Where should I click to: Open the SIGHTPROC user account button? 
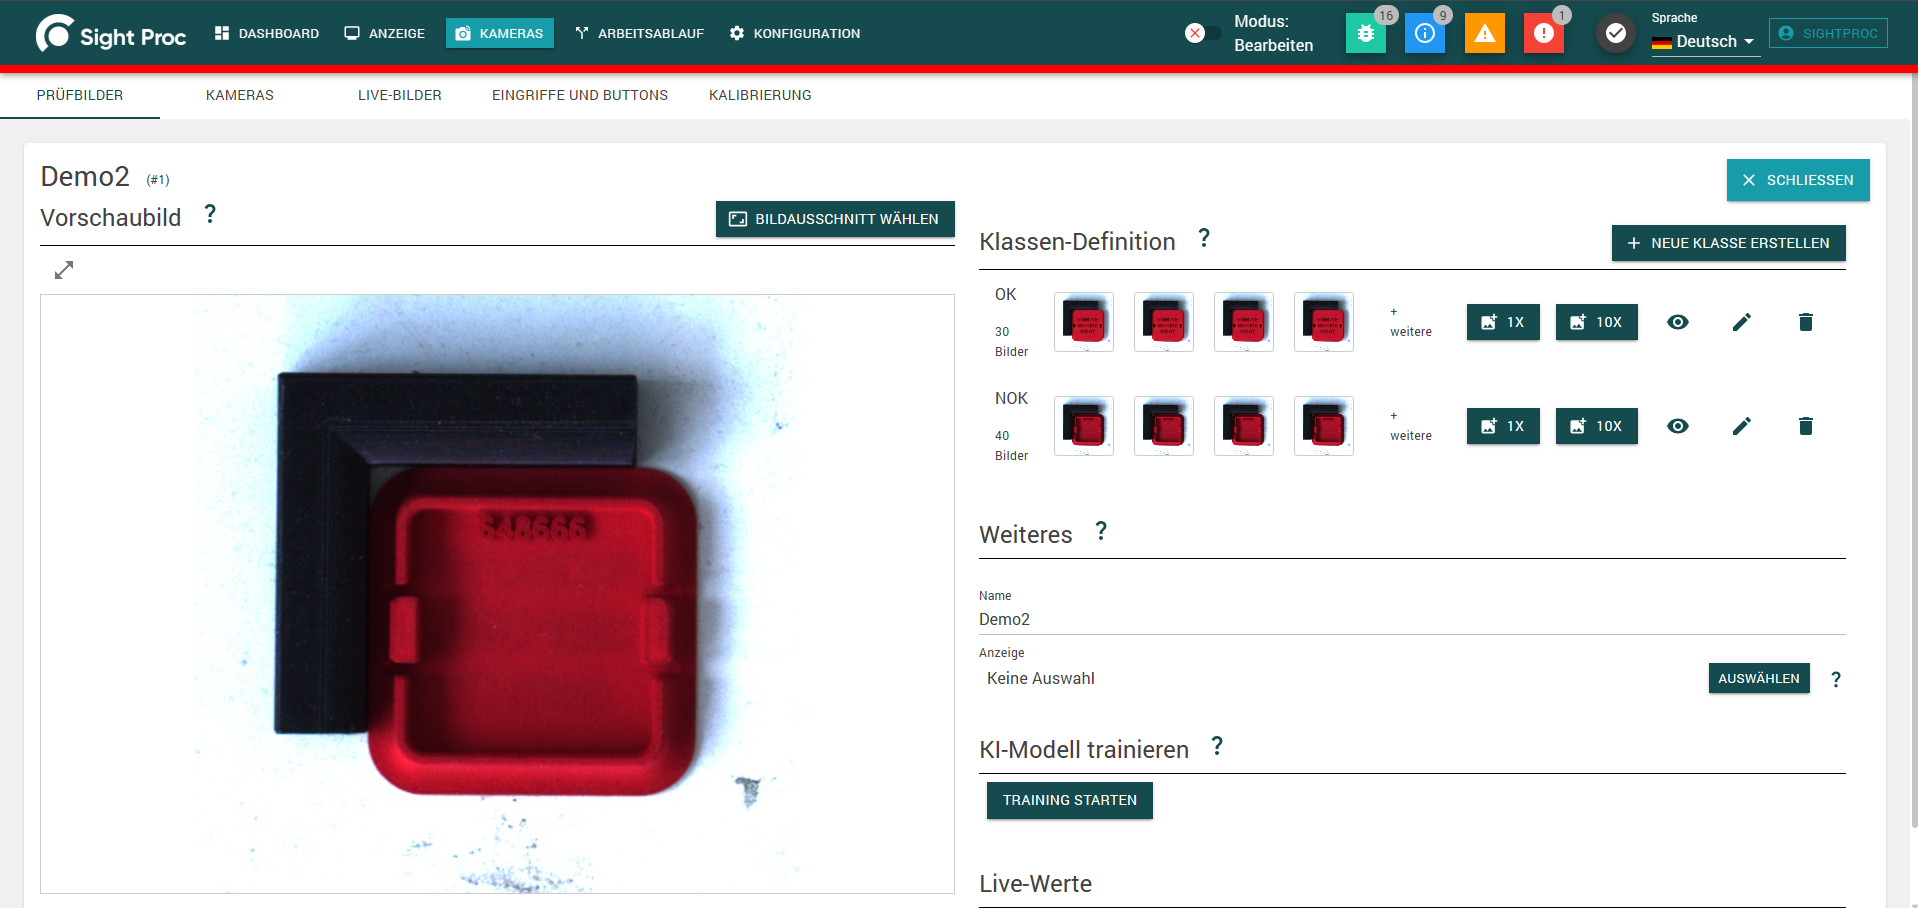(1828, 33)
